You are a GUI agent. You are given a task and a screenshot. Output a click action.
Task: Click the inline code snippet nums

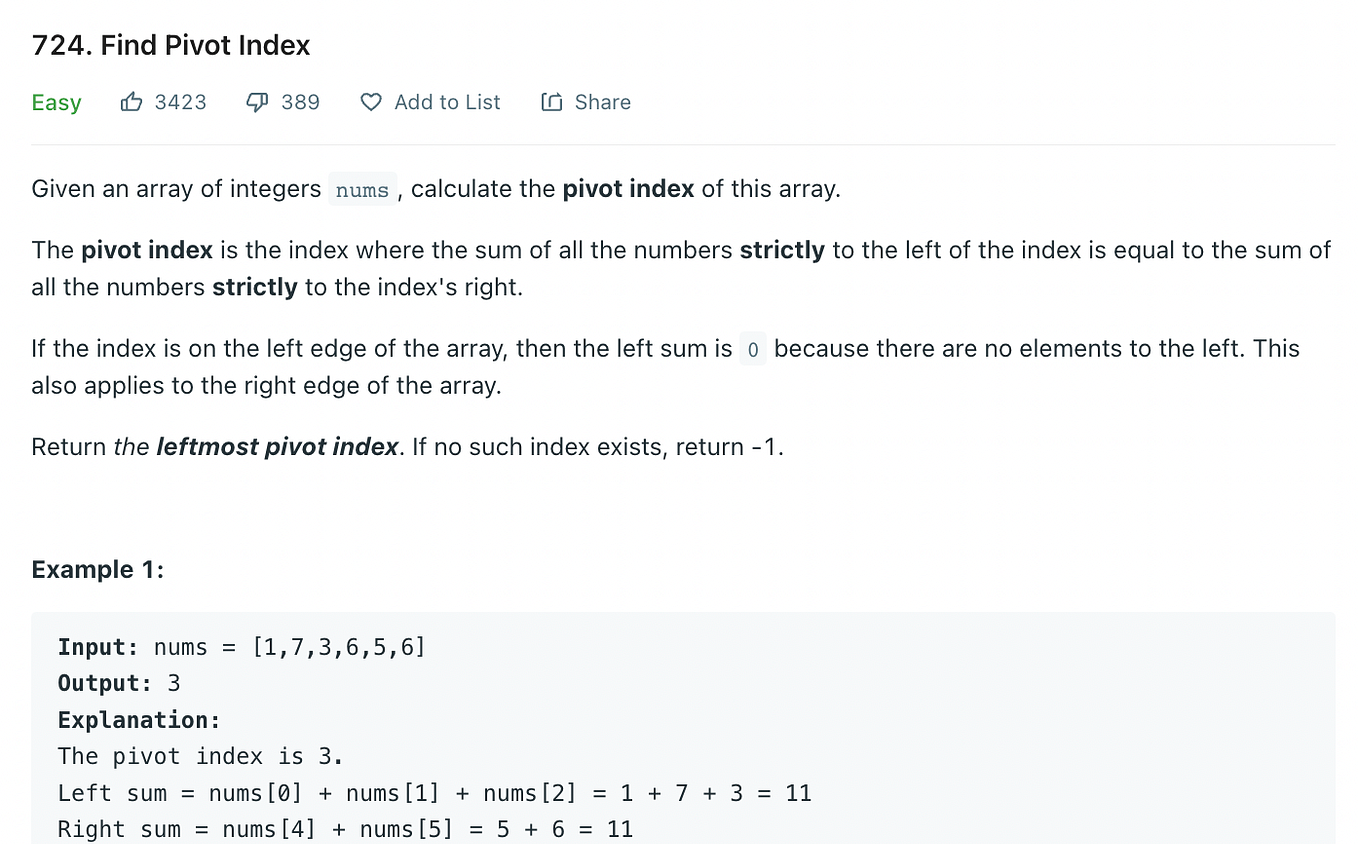tap(362, 189)
